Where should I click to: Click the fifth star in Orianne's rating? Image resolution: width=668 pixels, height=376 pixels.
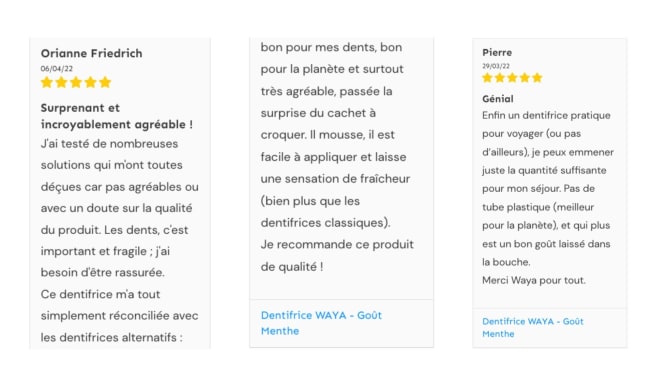tap(105, 82)
